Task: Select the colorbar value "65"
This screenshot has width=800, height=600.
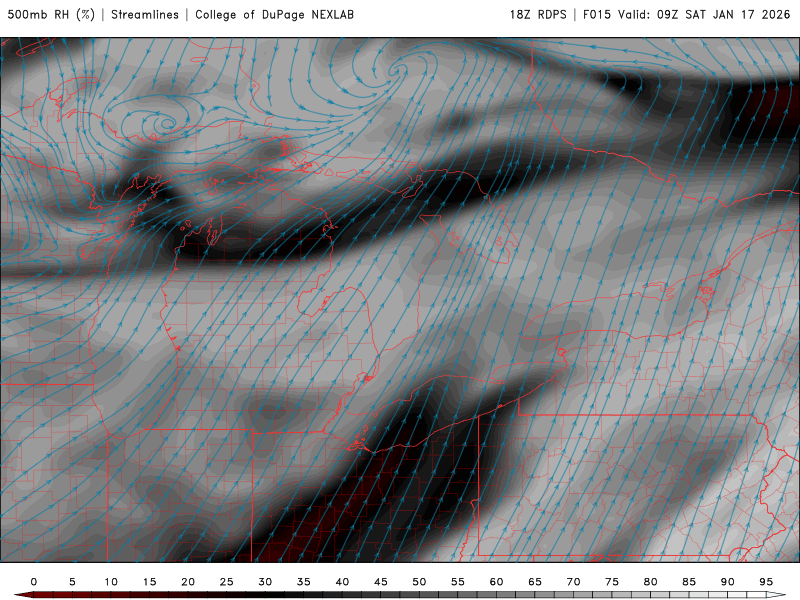Action: [535, 582]
